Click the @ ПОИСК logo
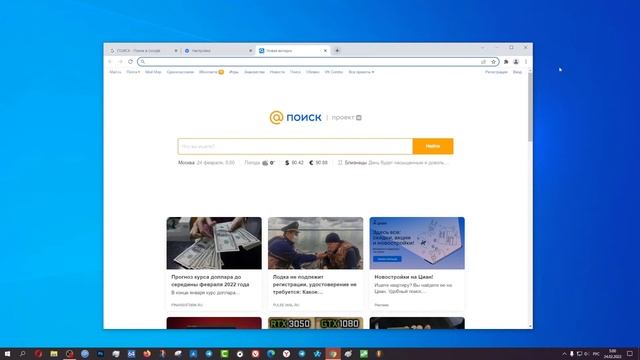 (x=296, y=118)
